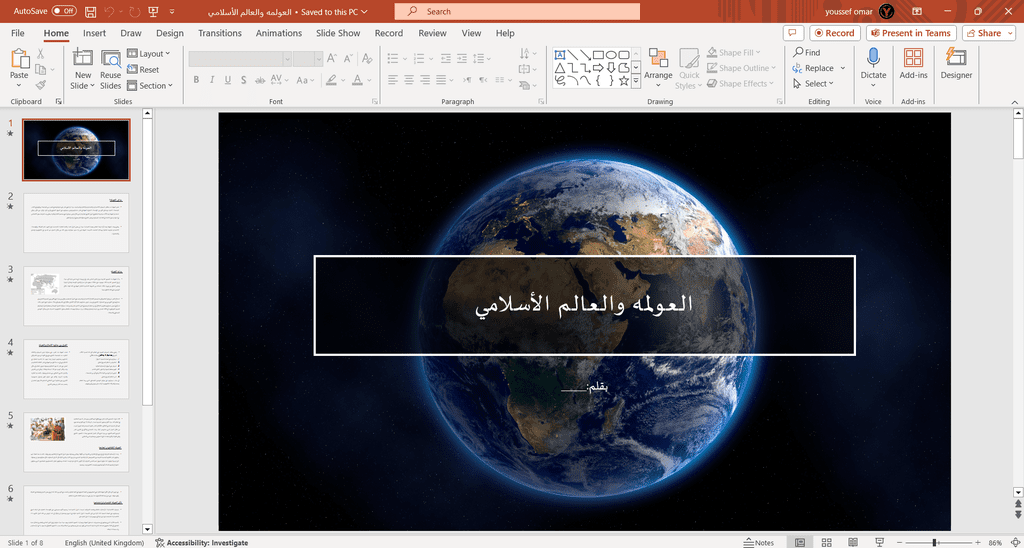Click the Paste clipboard icon
Viewport: 1024px width, 548px height.
click(20, 60)
